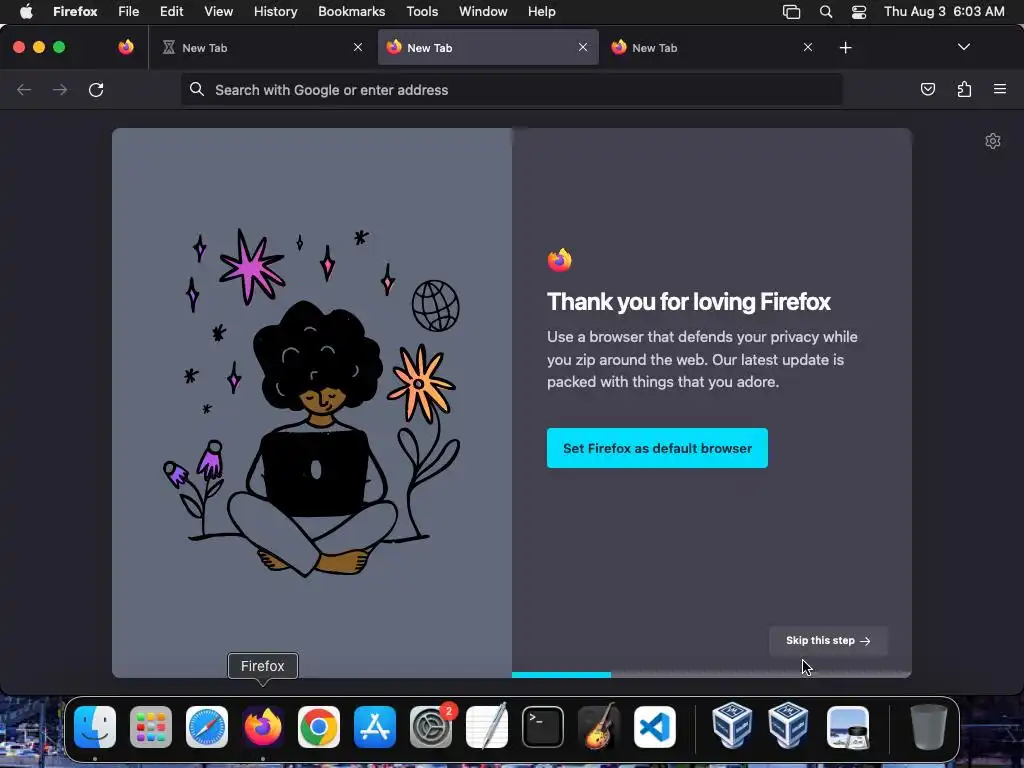Open Launchpad from the Dock
Image resolution: width=1024 pixels, height=768 pixels.
pyautogui.click(x=151, y=727)
